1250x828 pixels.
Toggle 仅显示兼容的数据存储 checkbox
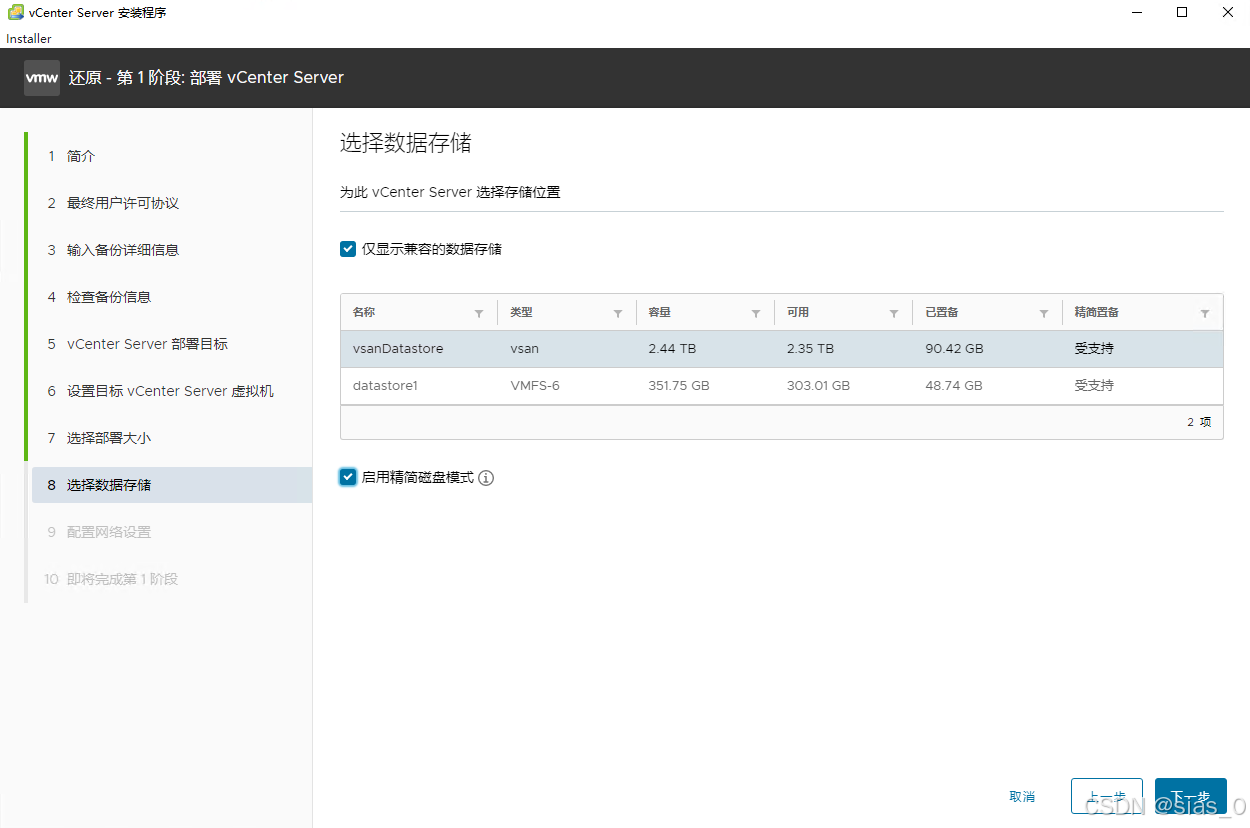click(x=348, y=249)
